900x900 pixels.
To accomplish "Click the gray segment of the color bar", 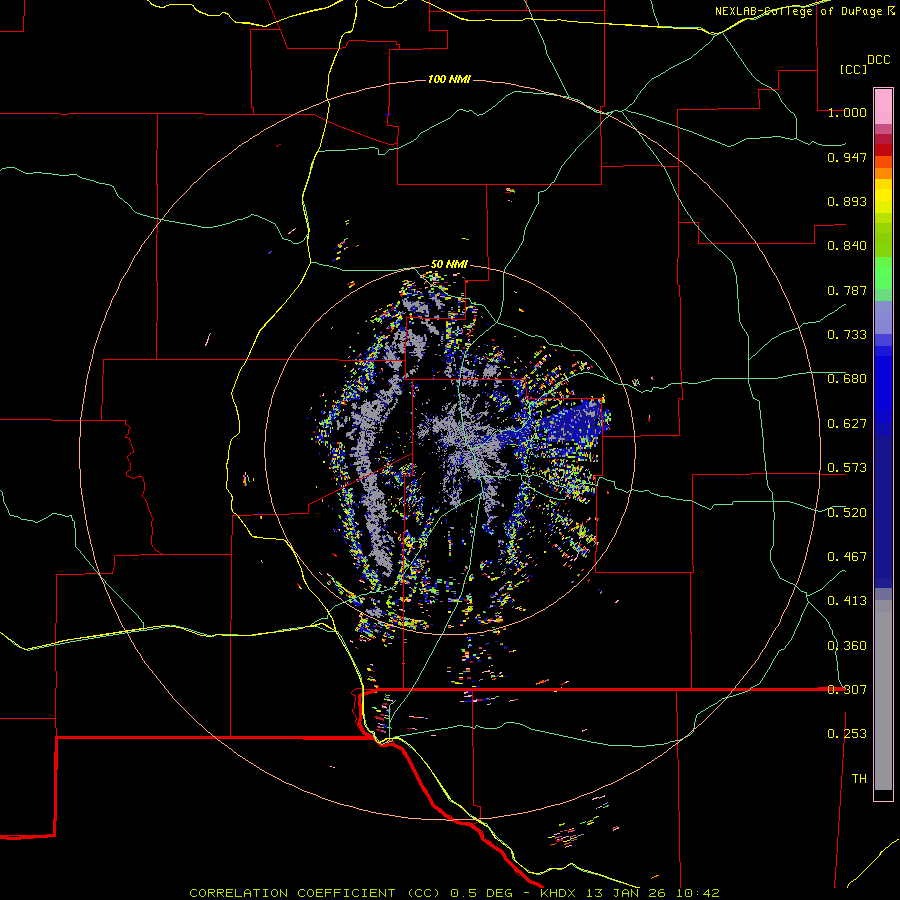I will (883, 695).
